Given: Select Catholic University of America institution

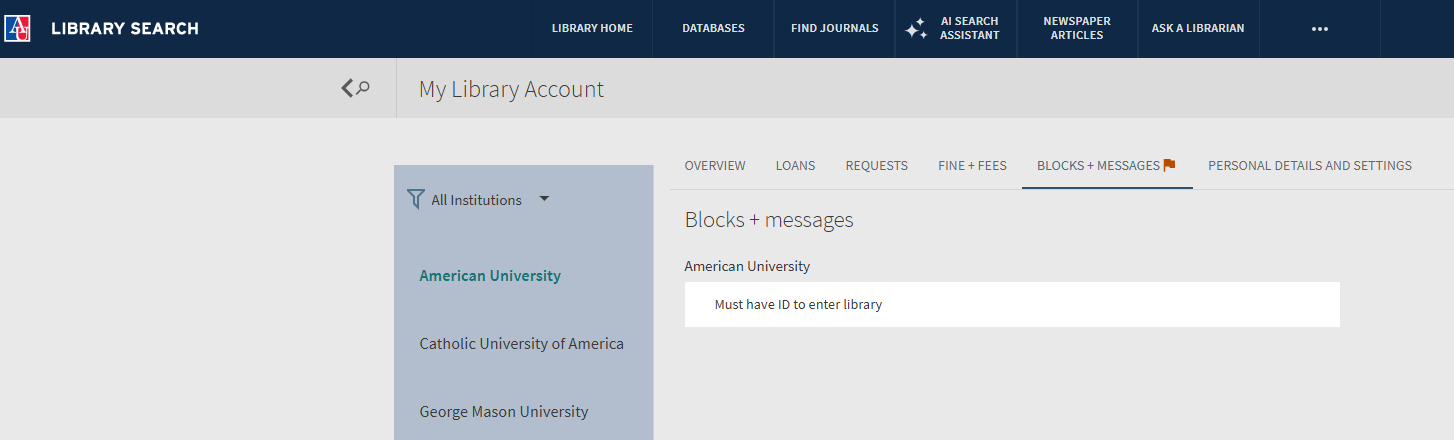Looking at the screenshot, I should (521, 344).
